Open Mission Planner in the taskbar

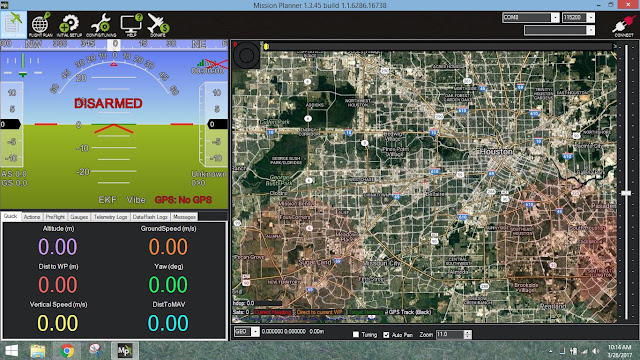(x=124, y=351)
